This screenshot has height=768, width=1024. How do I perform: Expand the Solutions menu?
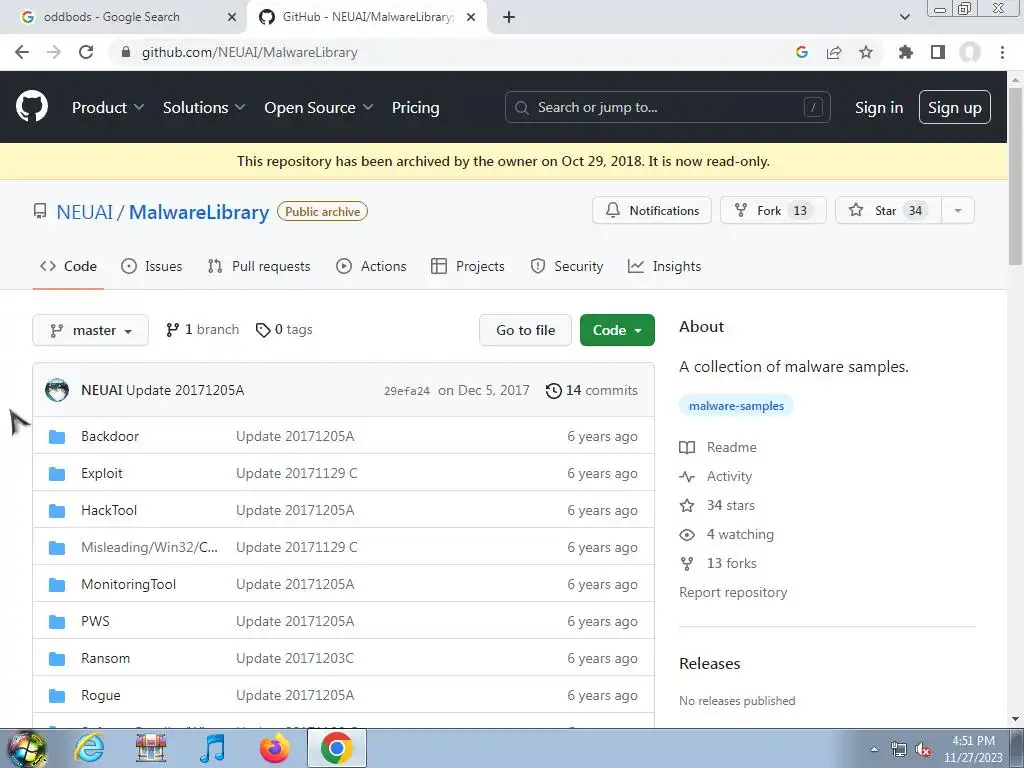[x=204, y=108]
